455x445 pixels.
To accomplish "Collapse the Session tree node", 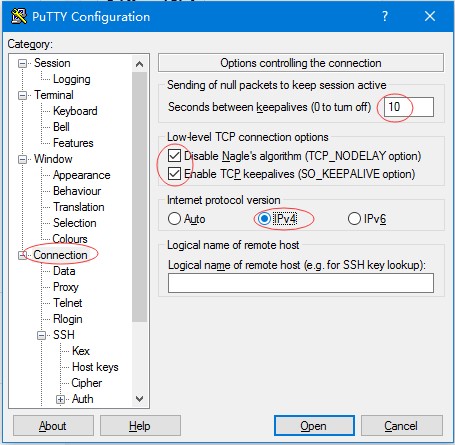I will [x=22, y=63].
